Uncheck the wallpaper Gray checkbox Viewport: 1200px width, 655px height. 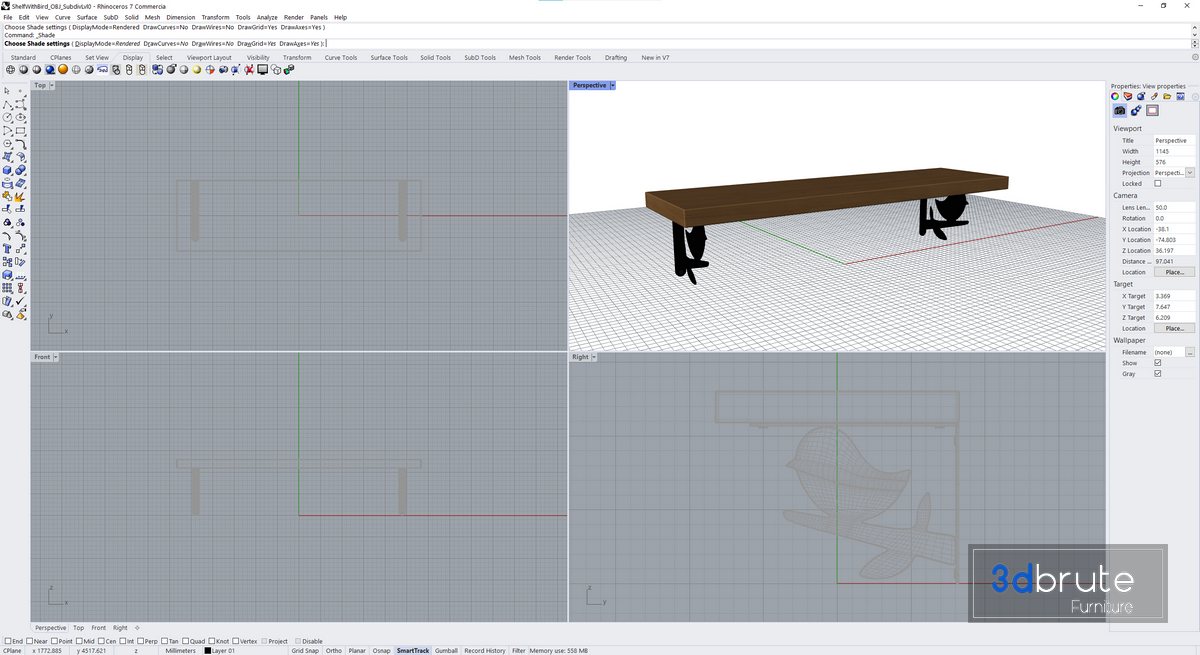click(1158, 374)
